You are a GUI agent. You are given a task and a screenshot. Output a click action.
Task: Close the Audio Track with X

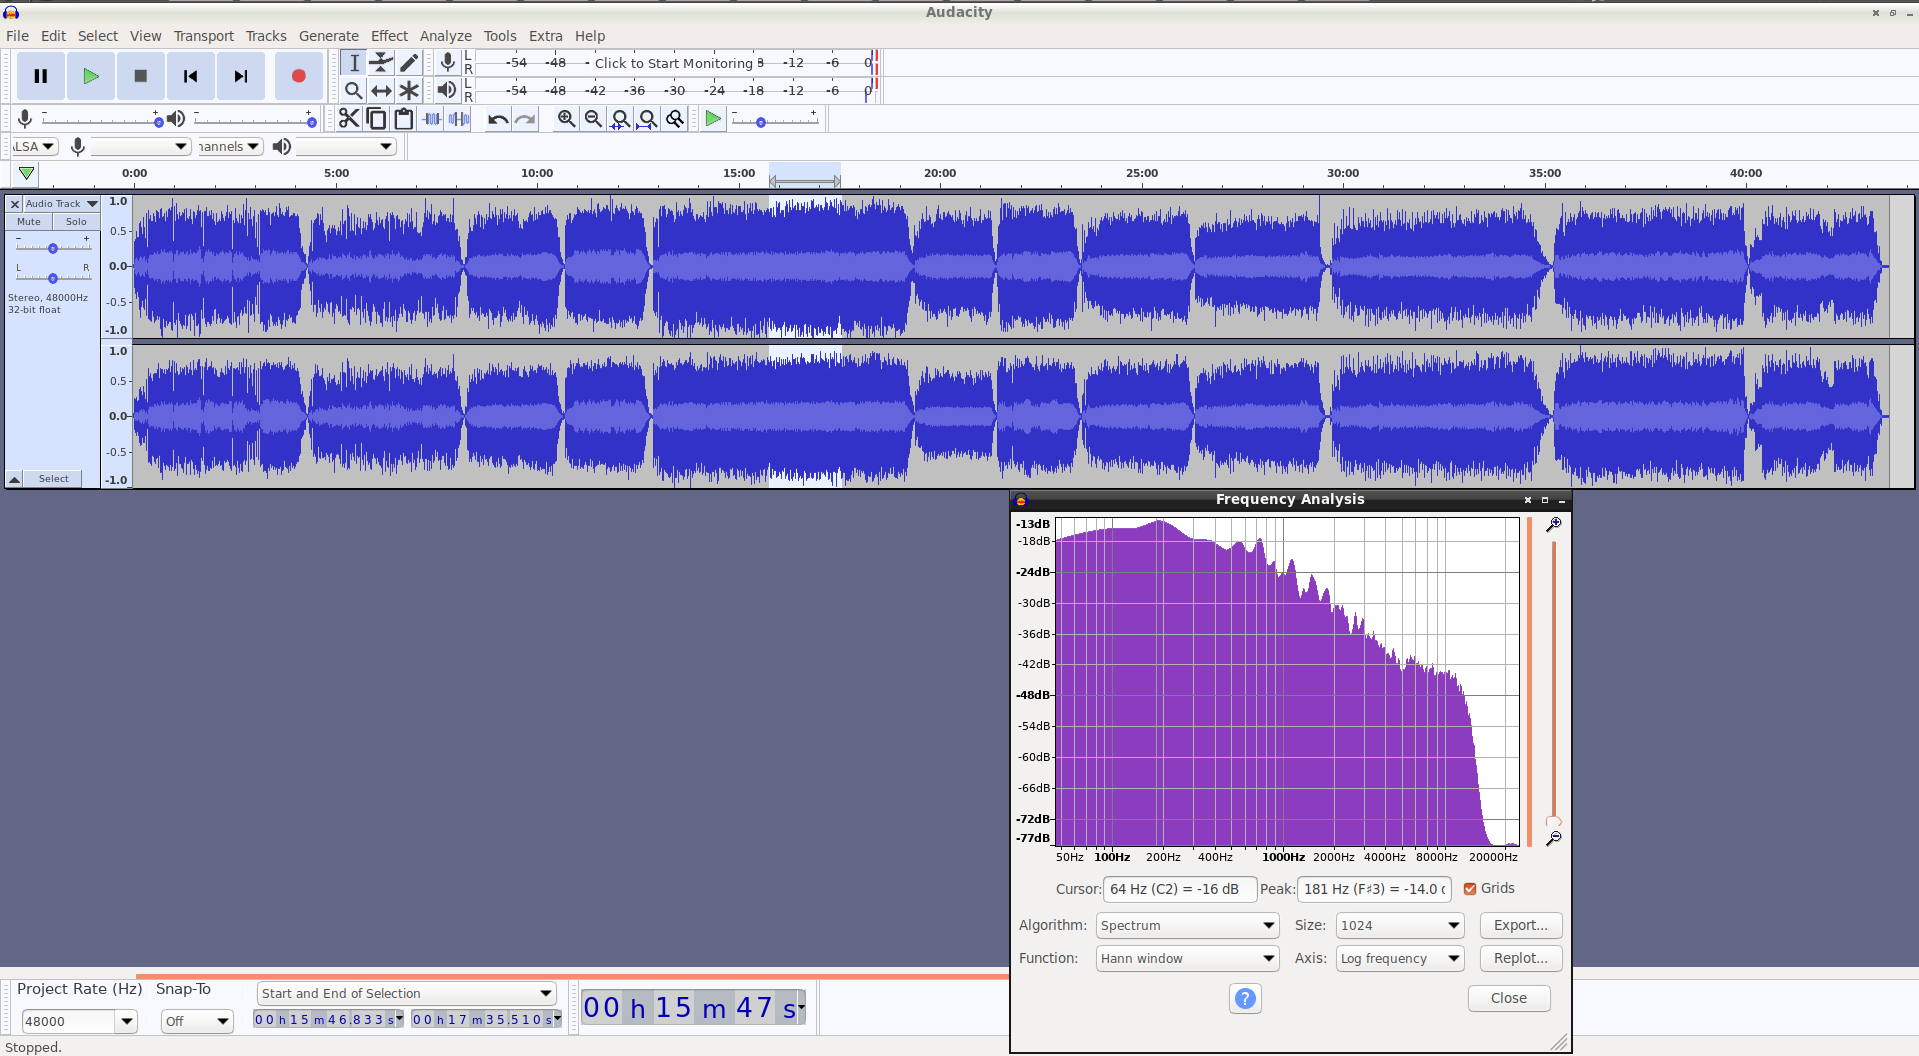tap(15, 203)
